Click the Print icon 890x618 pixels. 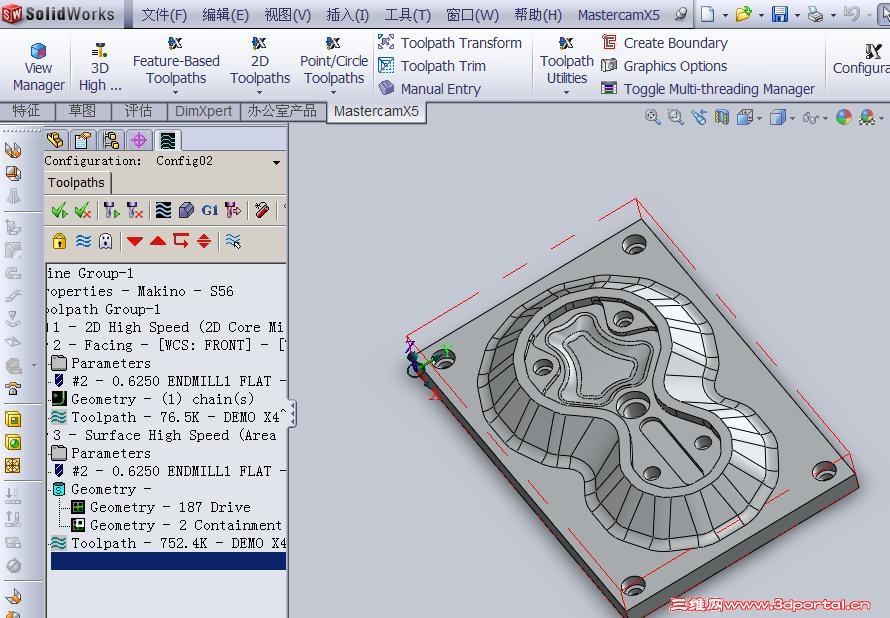click(x=816, y=14)
